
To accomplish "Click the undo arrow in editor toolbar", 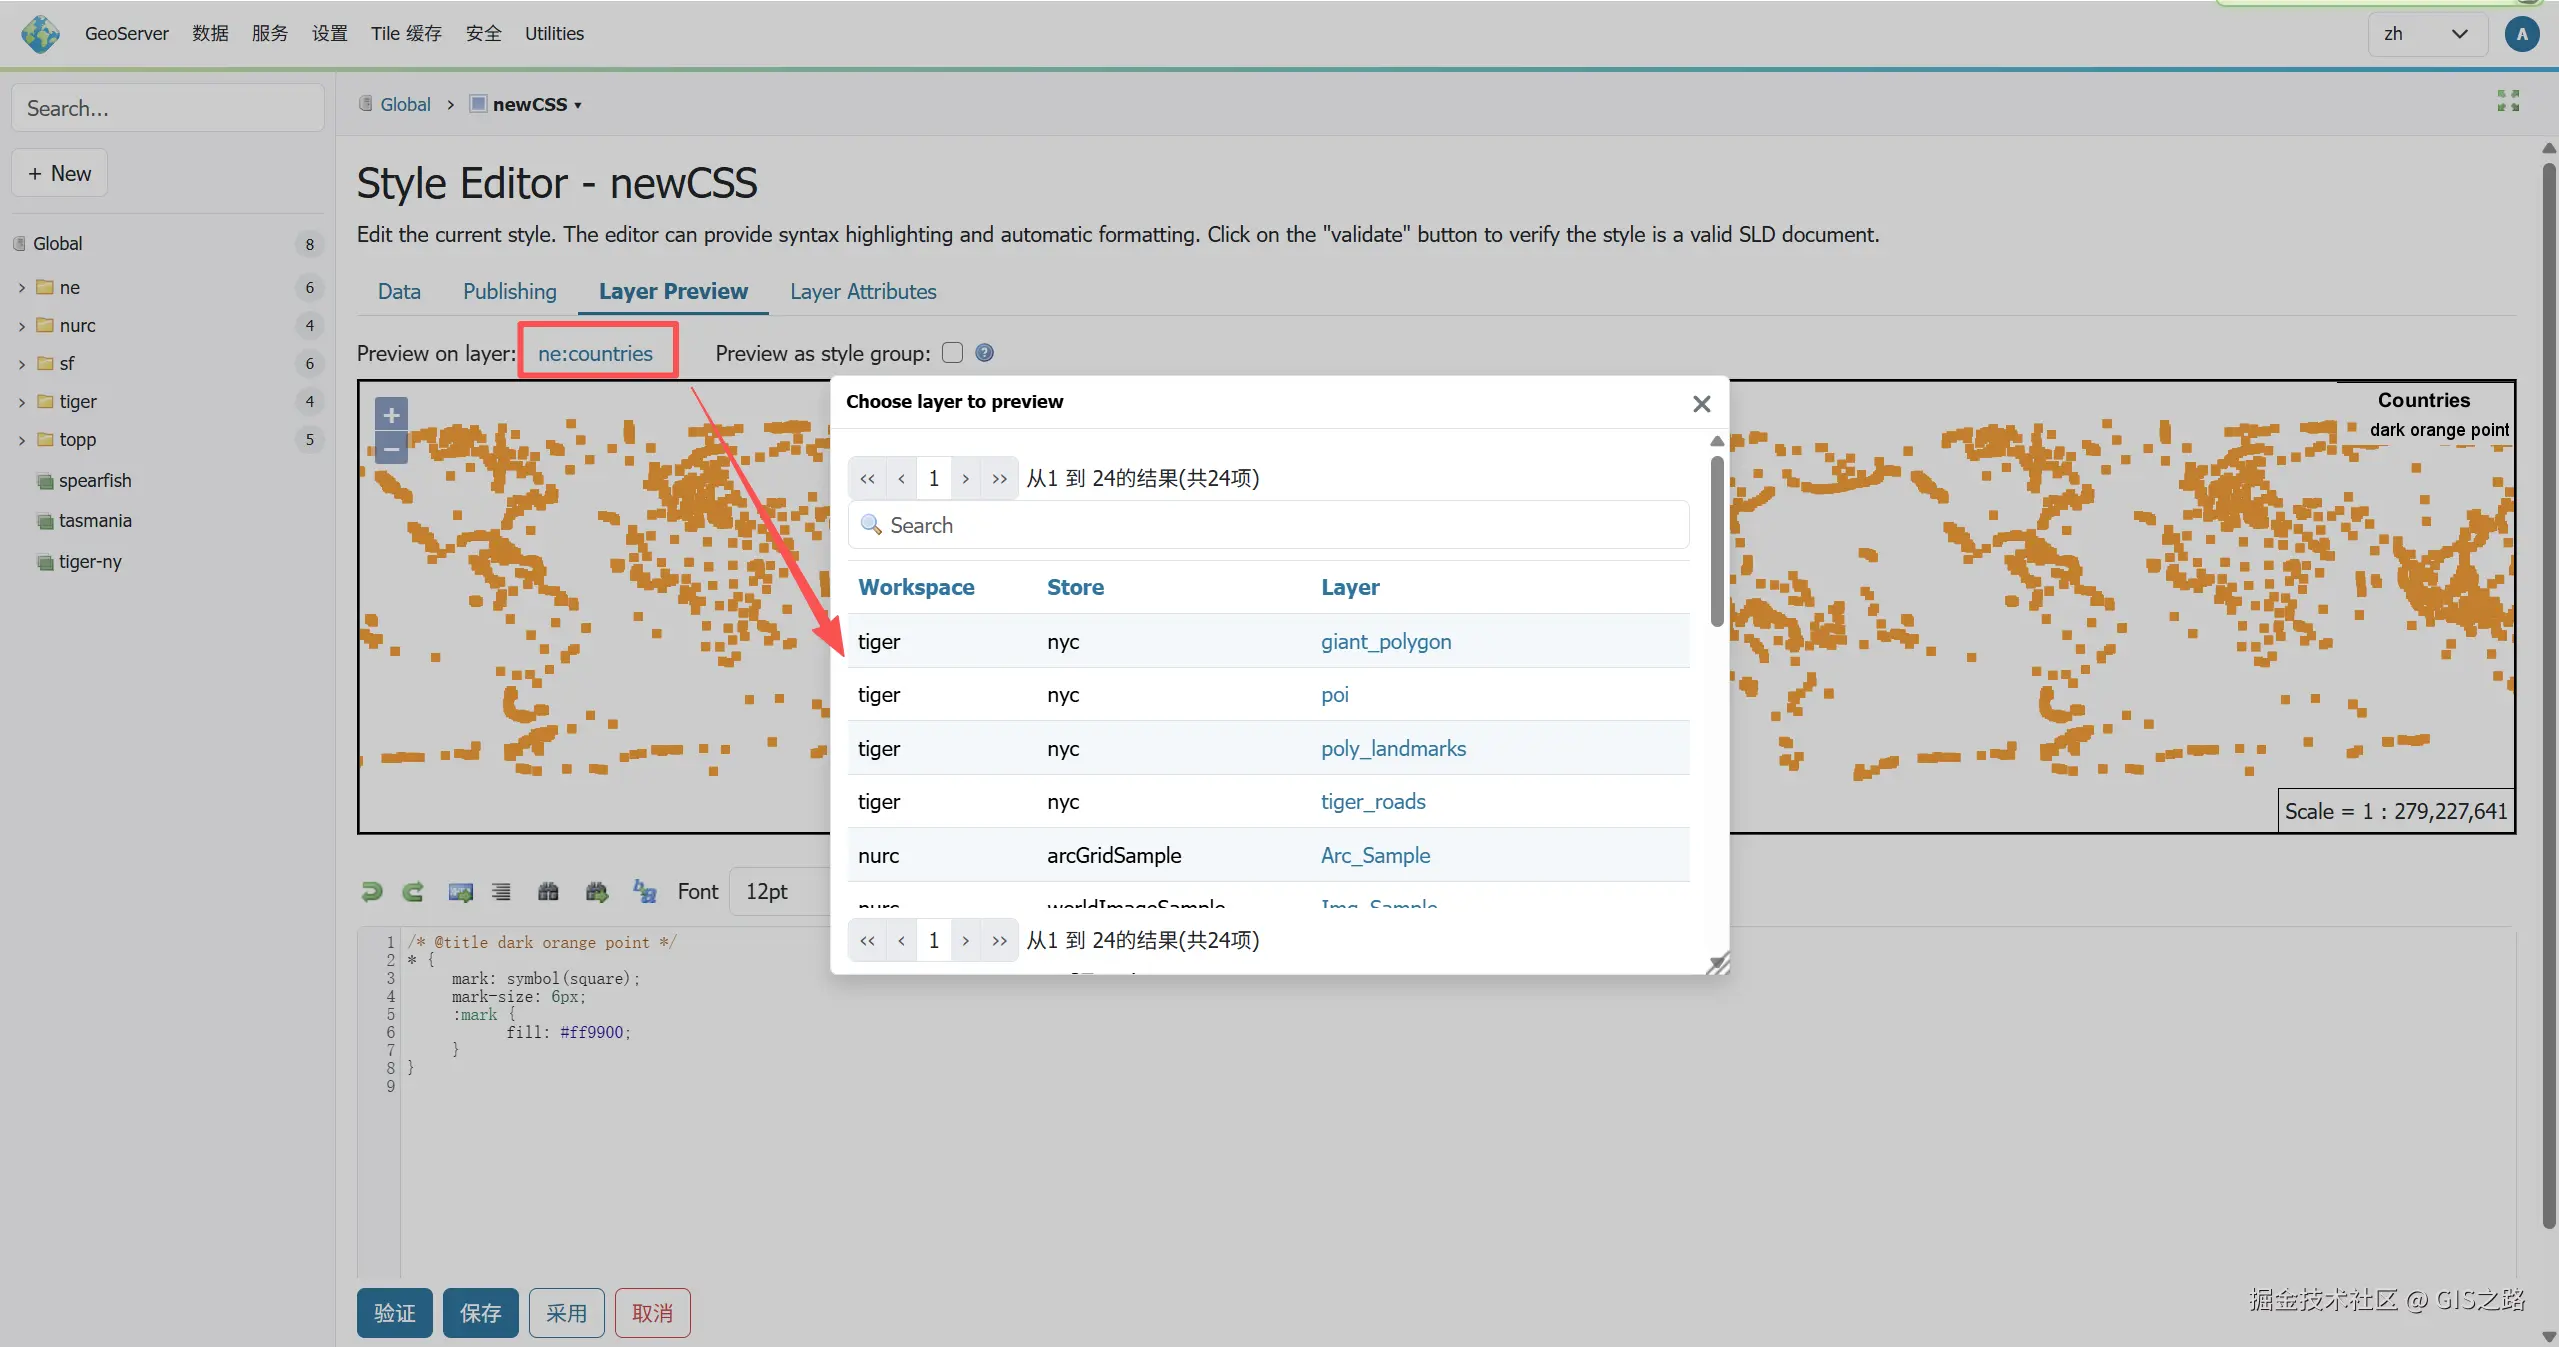I will pos(371,891).
